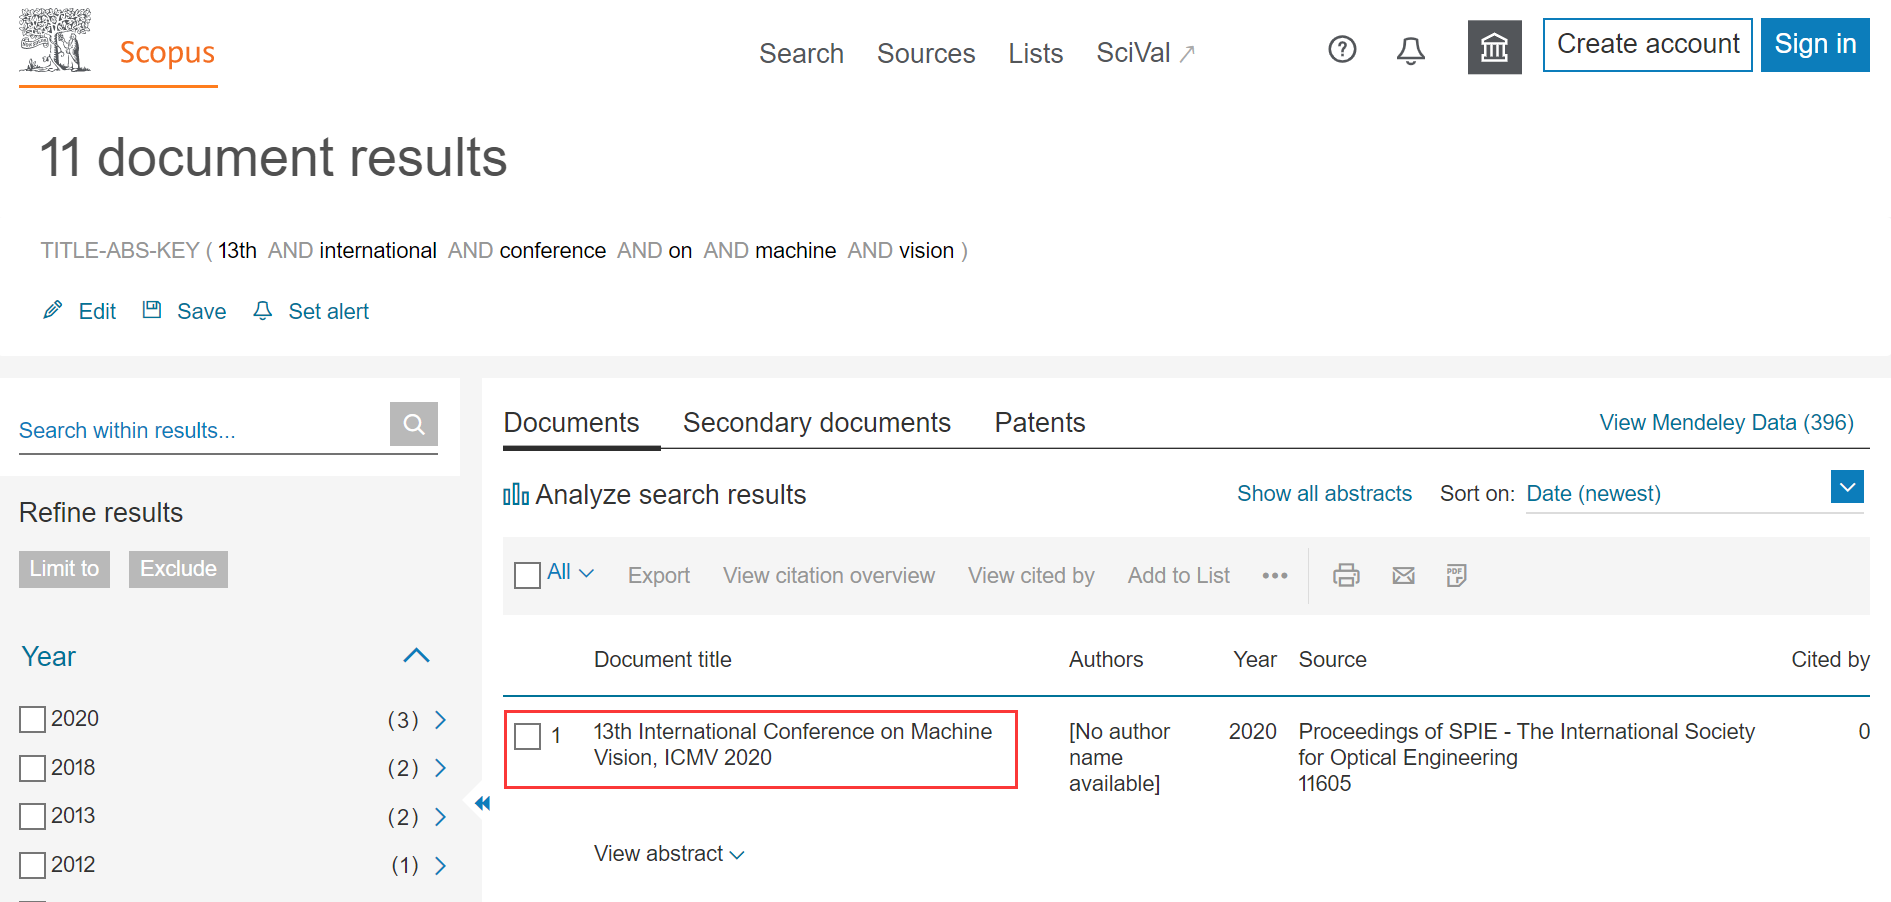Check the 2020 year filter checkbox
Screen dimensions: 1891x902
tap(33, 720)
